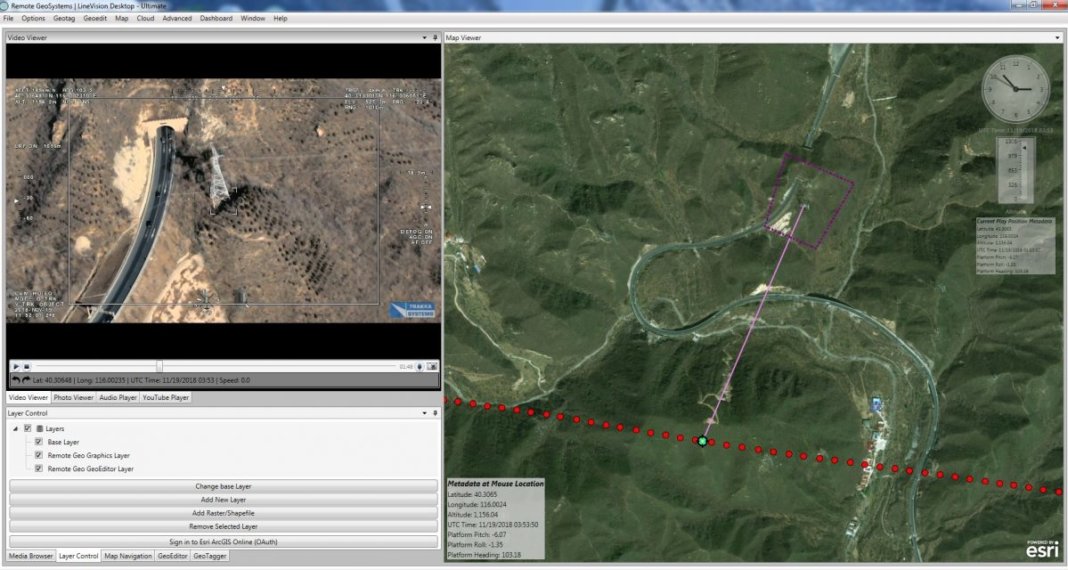The width and height of the screenshot is (1068, 570).
Task: Open the GeoTagger tab
Action: tap(210, 556)
